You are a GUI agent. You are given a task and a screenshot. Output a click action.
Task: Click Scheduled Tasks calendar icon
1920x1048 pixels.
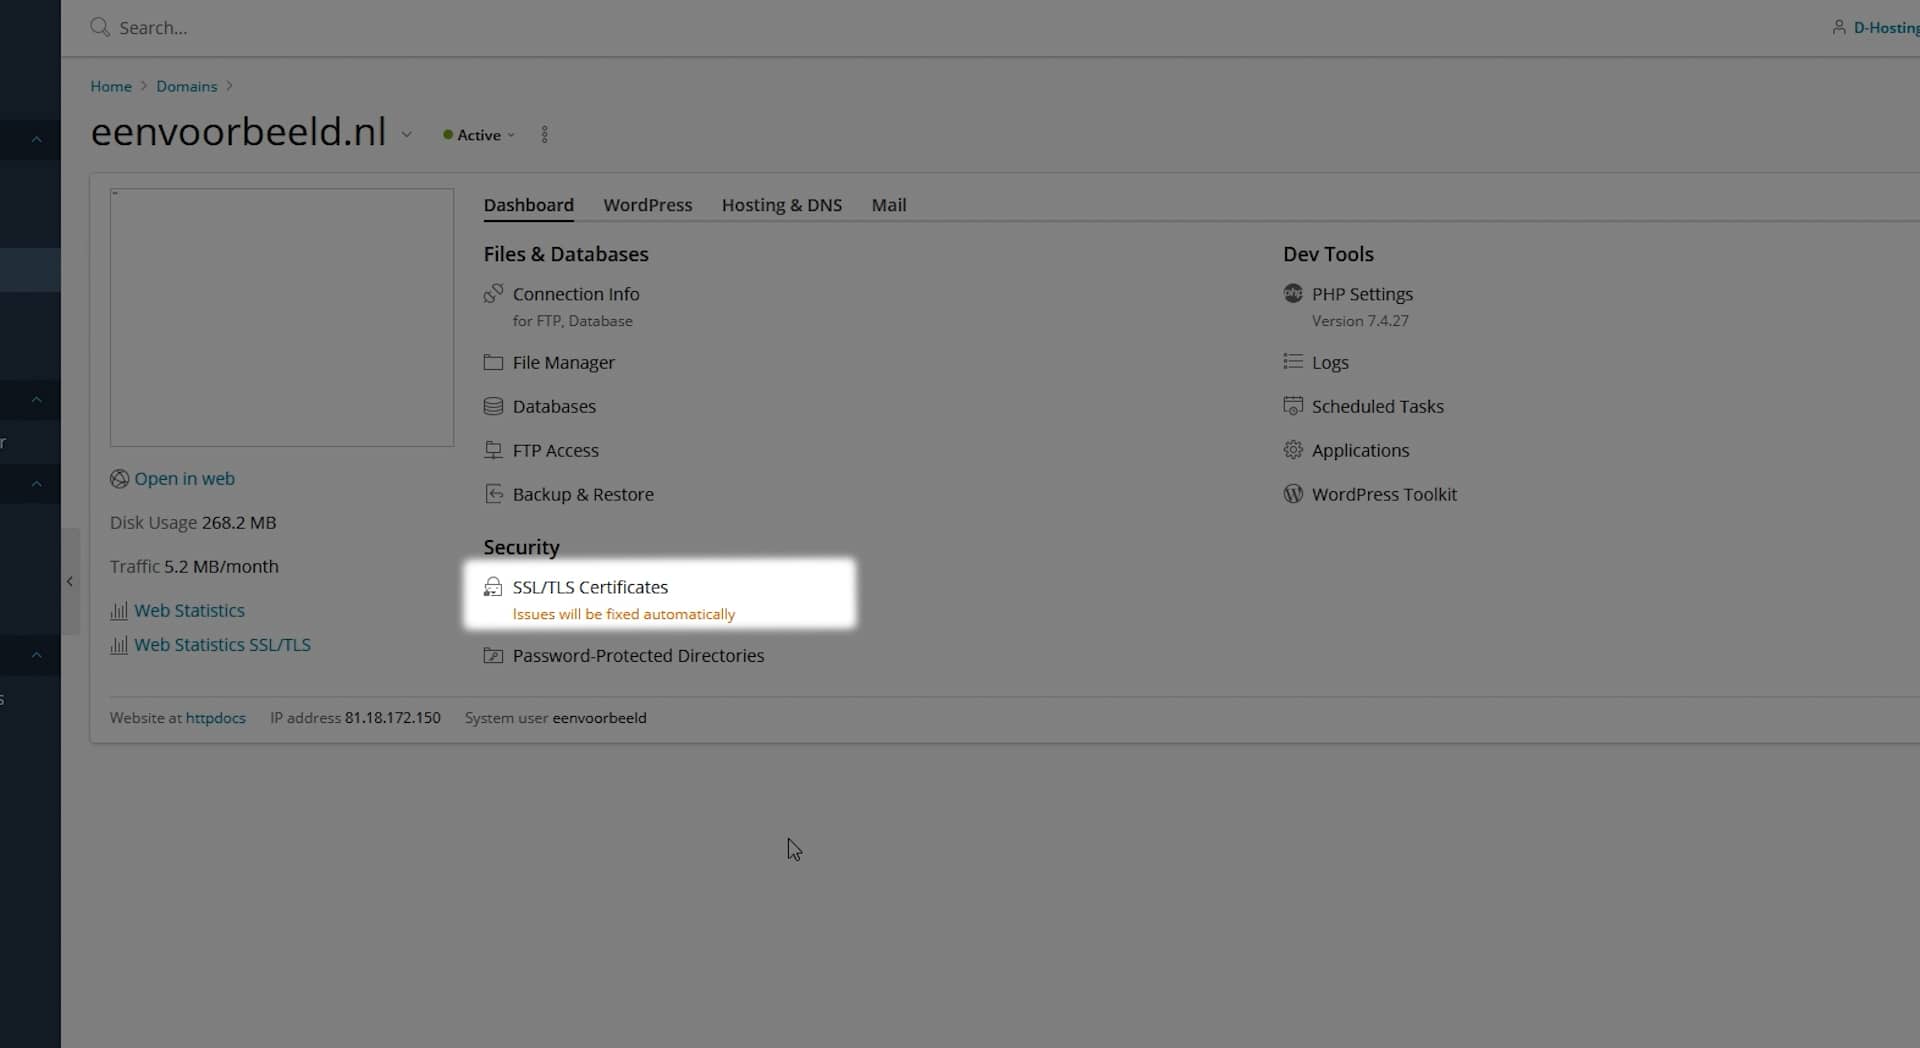point(1293,406)
